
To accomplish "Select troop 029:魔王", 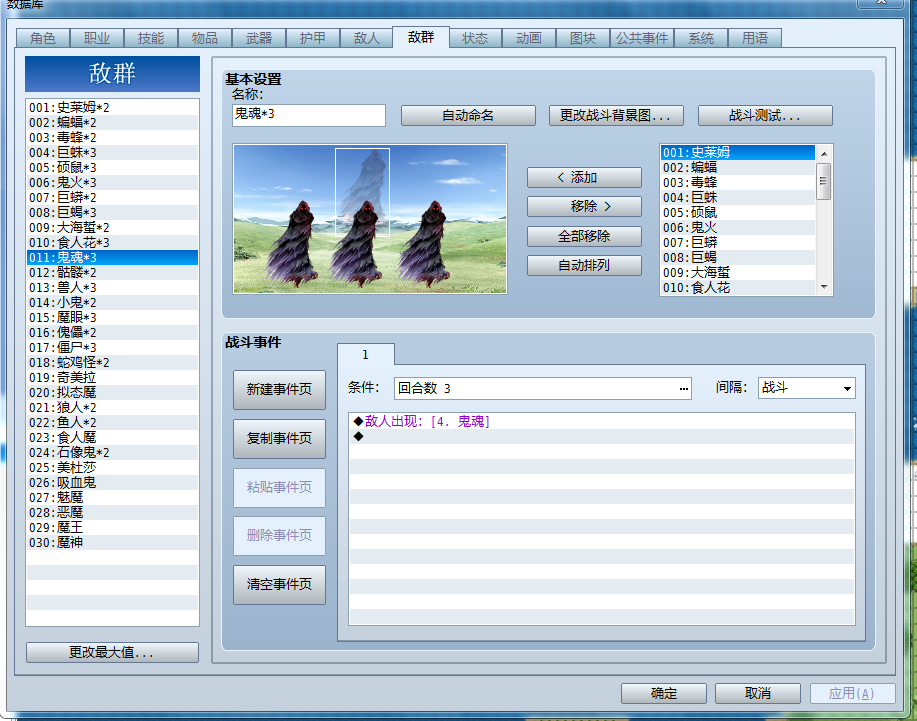I will pyautogui.click(x=112, y=527).
